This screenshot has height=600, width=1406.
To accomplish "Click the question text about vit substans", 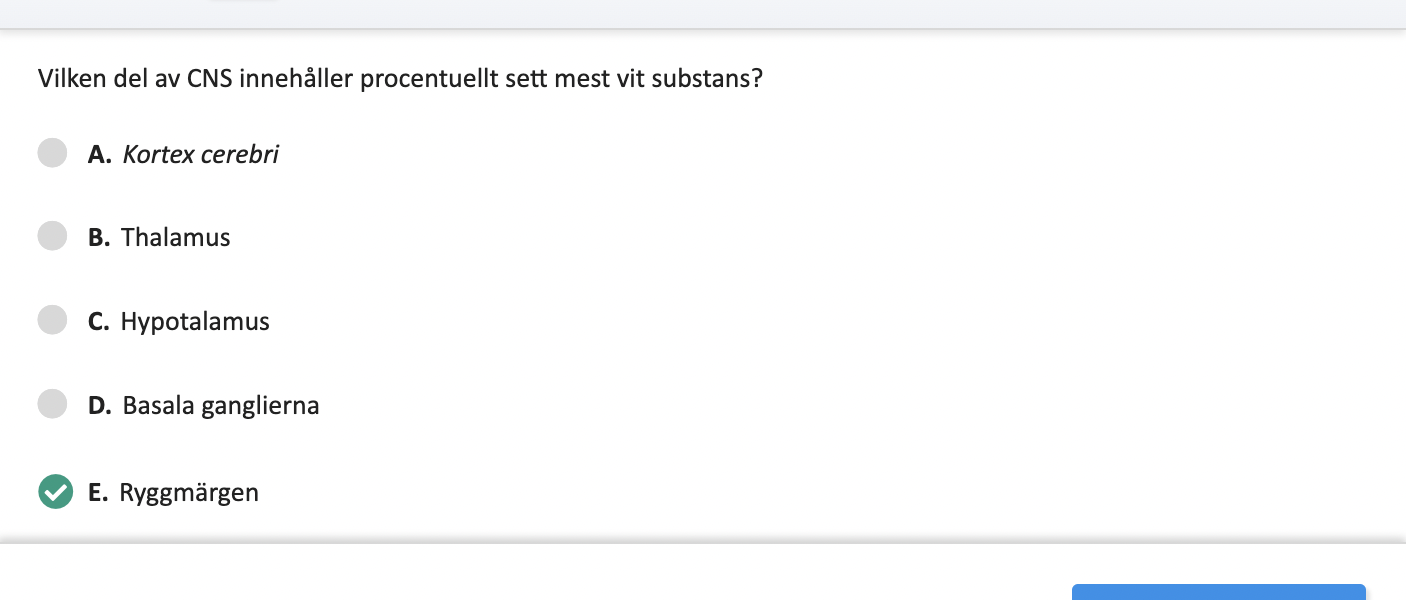I will pos(400,78).
